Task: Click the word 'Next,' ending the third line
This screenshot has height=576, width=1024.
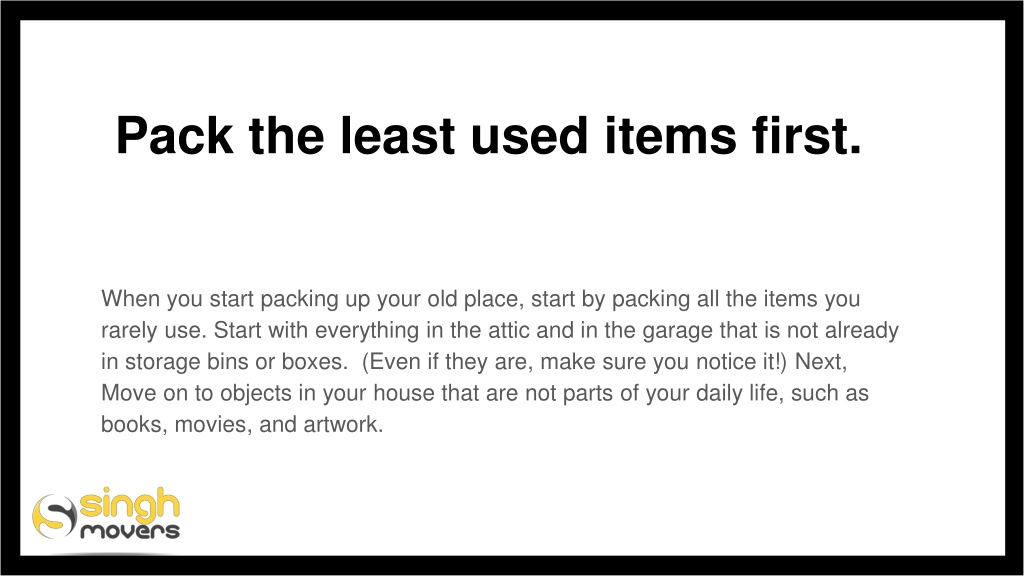Action: (821, 361)
